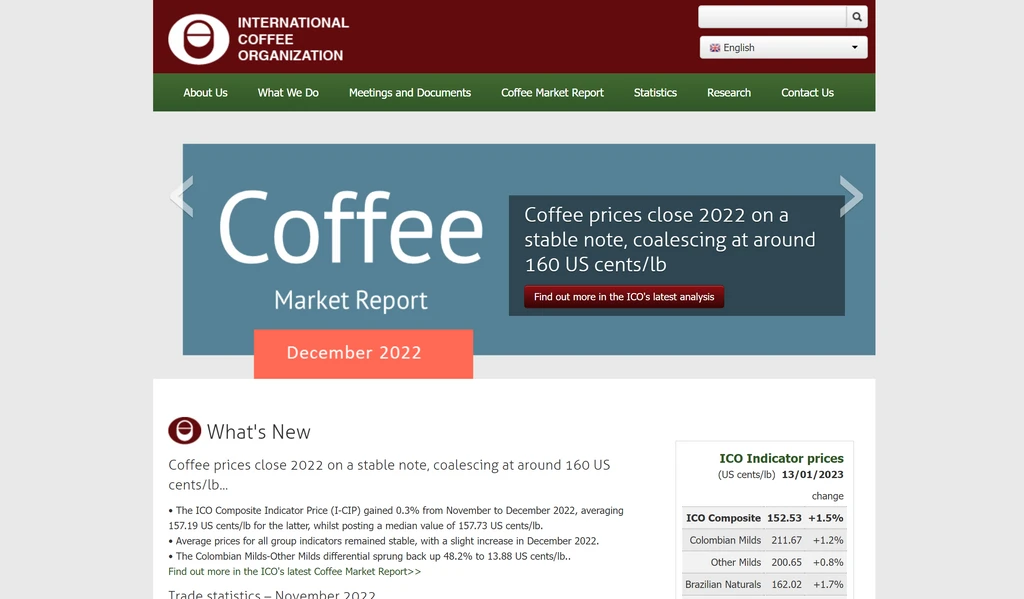
Task: Open the What We Do menu
Action: point(288,93)
